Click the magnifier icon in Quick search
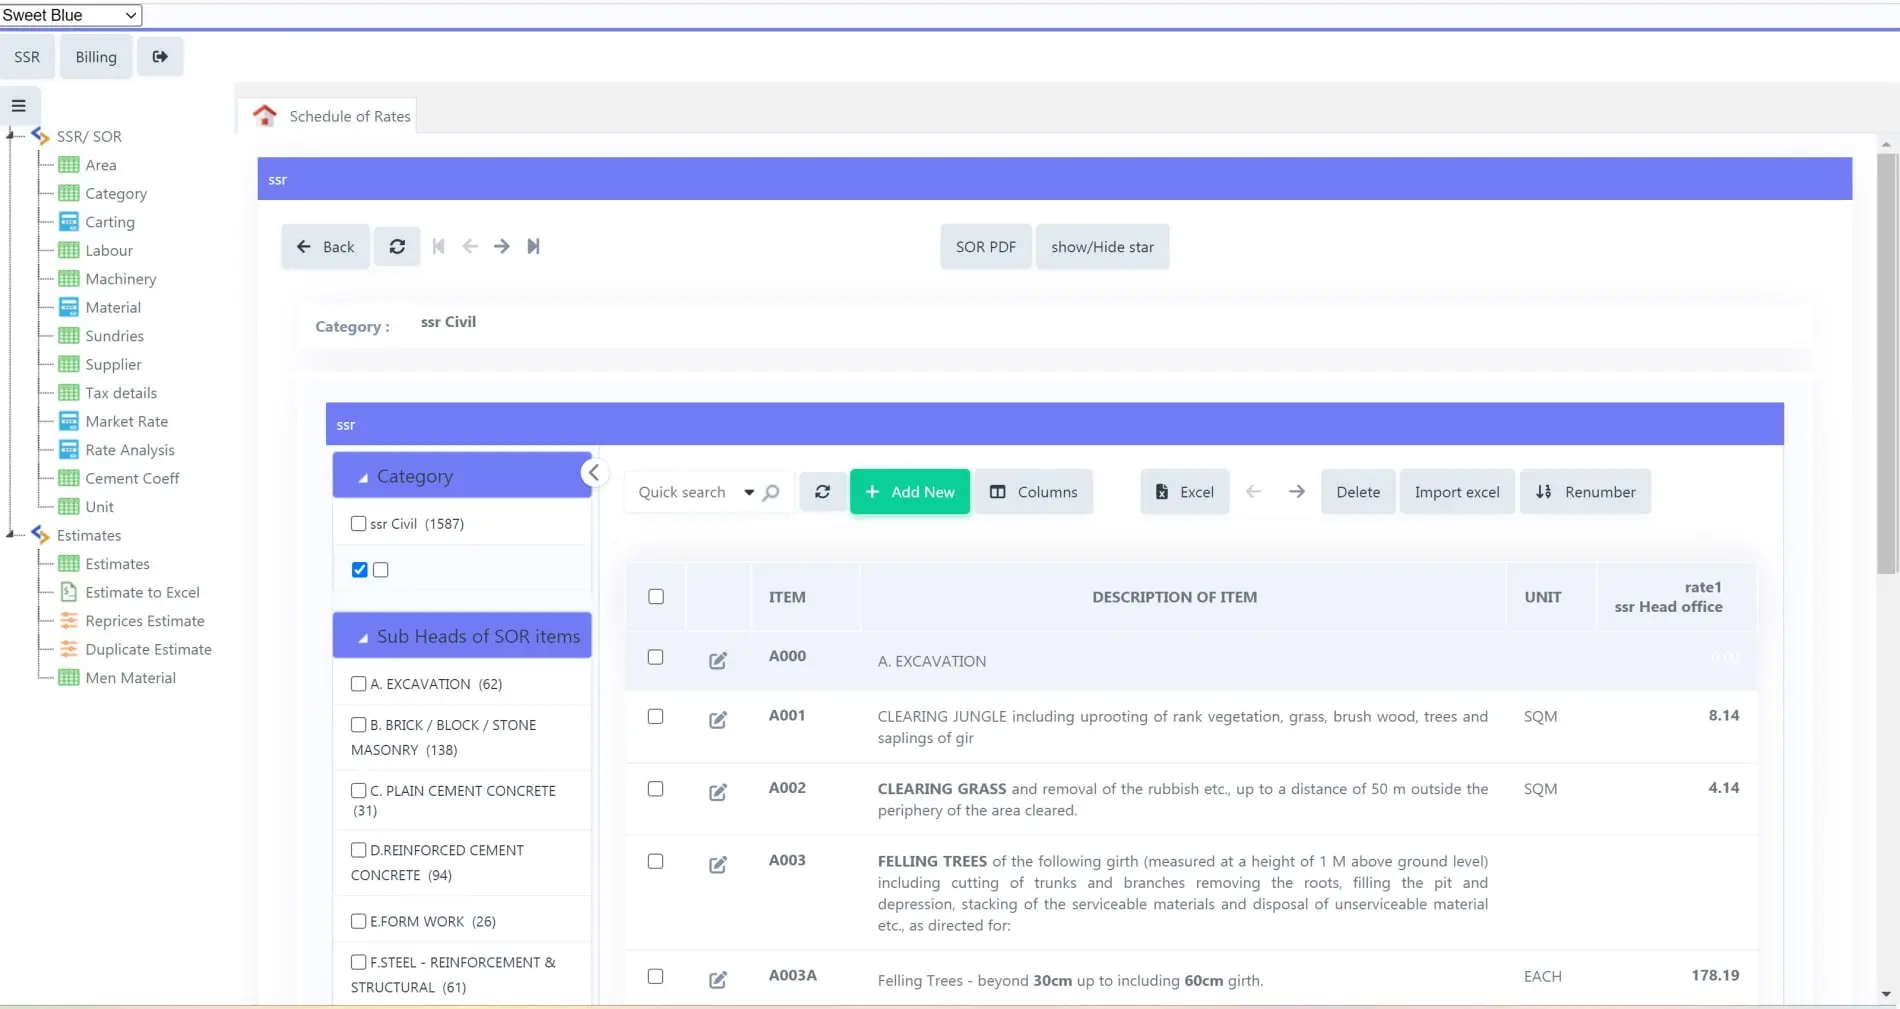 [771, 492]
